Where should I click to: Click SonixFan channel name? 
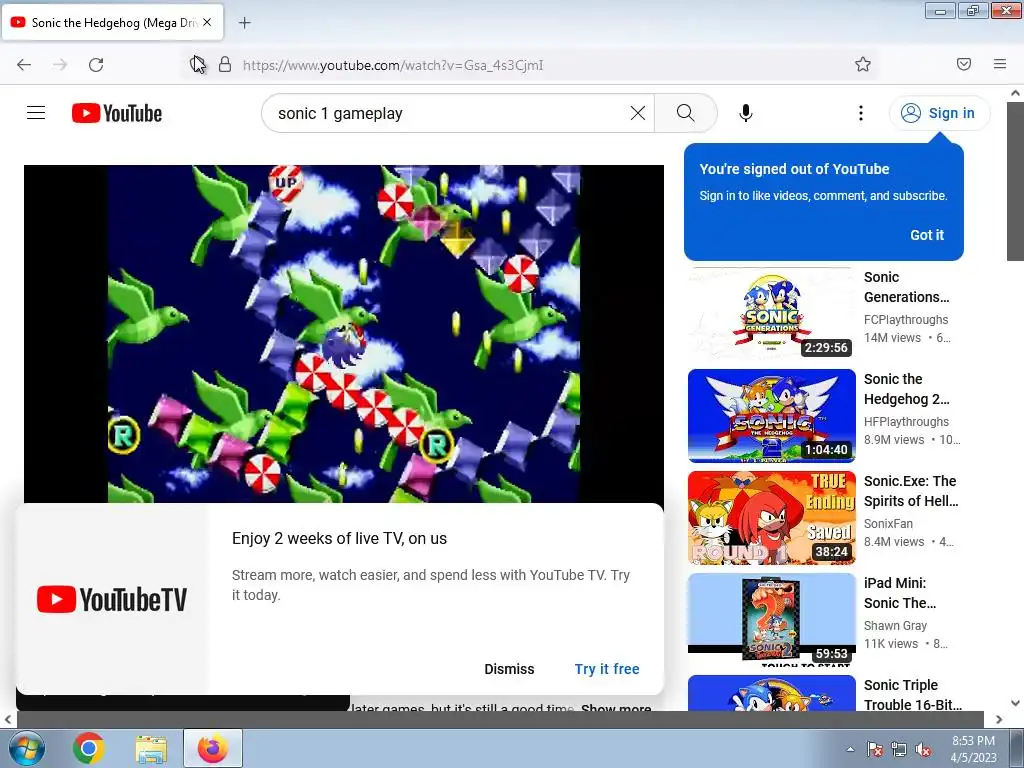click(x=888, y=524)
